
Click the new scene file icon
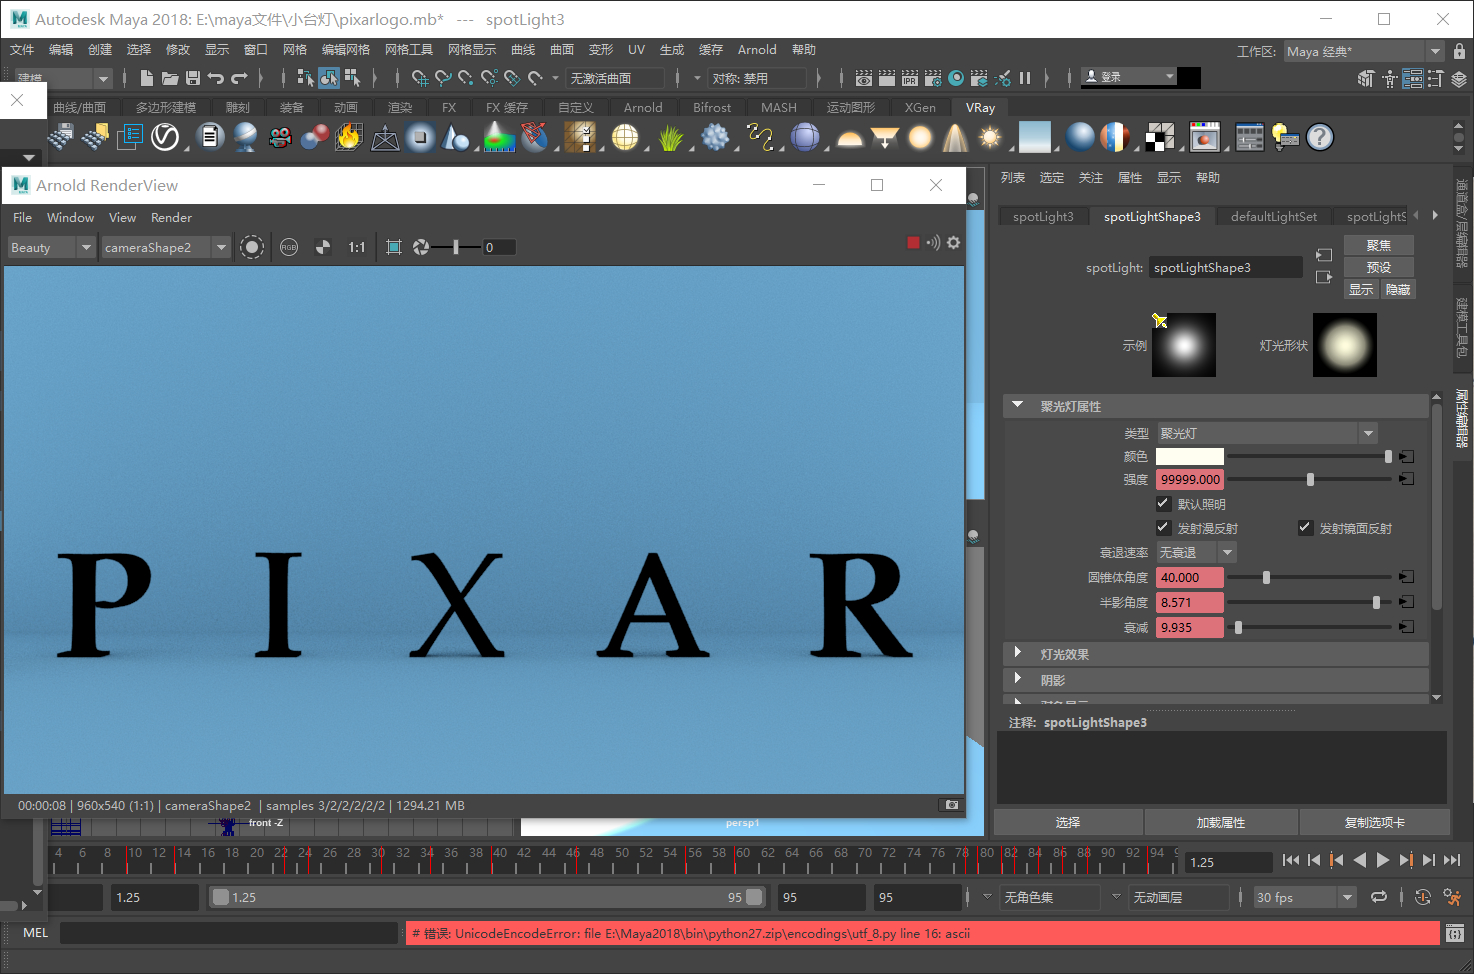click(x=147, y=78)
